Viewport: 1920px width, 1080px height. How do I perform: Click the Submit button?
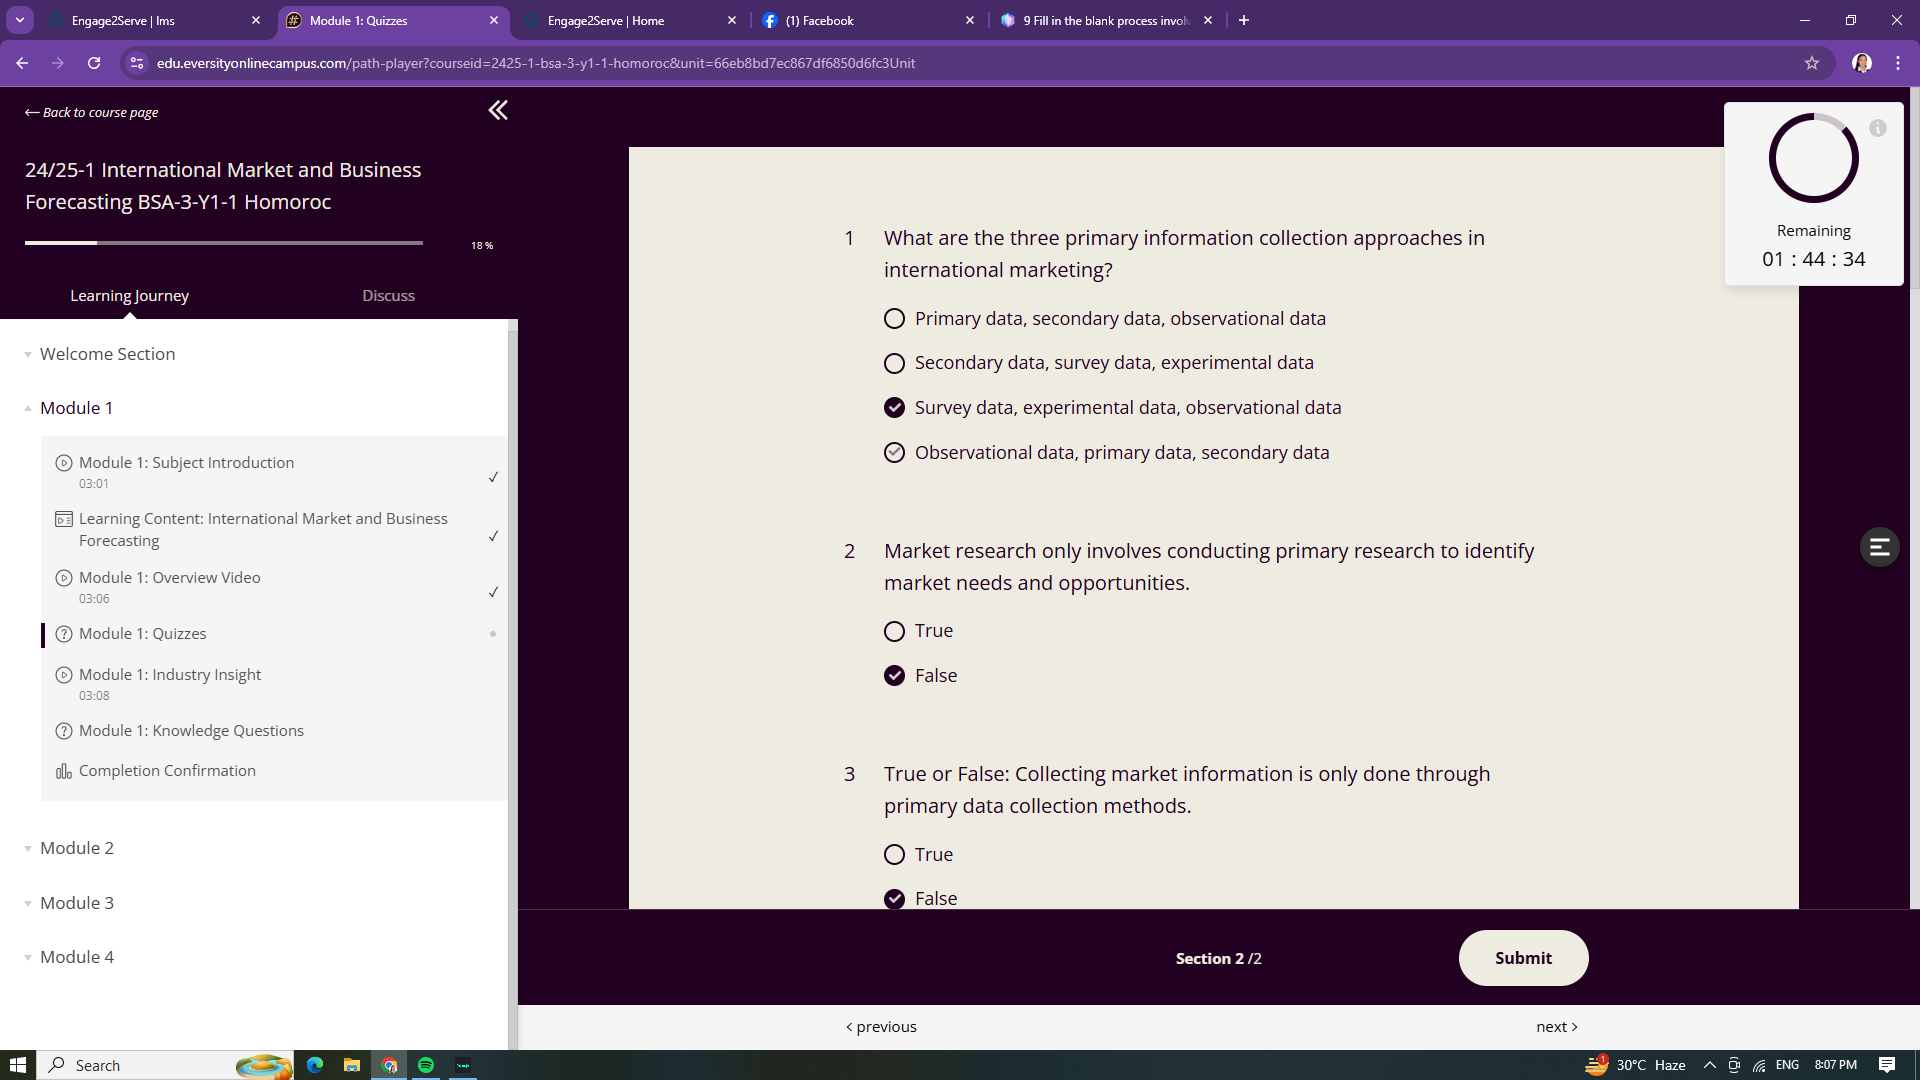point(1523,957)
